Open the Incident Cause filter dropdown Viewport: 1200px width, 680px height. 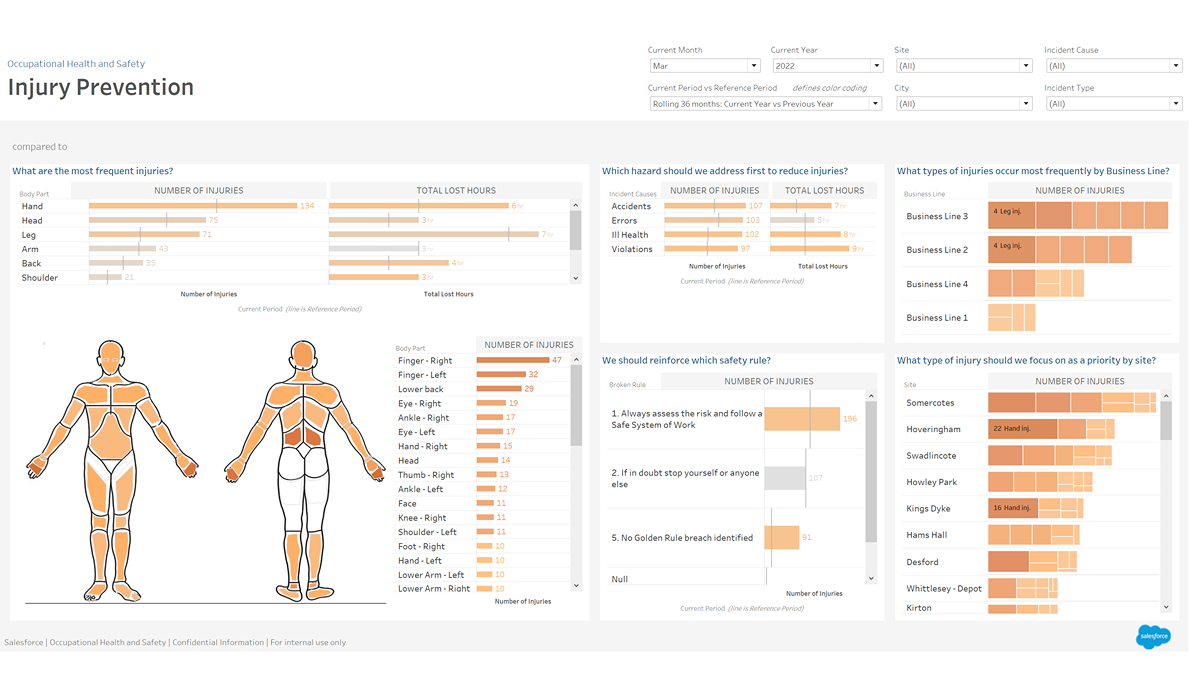pyautogui.click(x=1113, y=66)
